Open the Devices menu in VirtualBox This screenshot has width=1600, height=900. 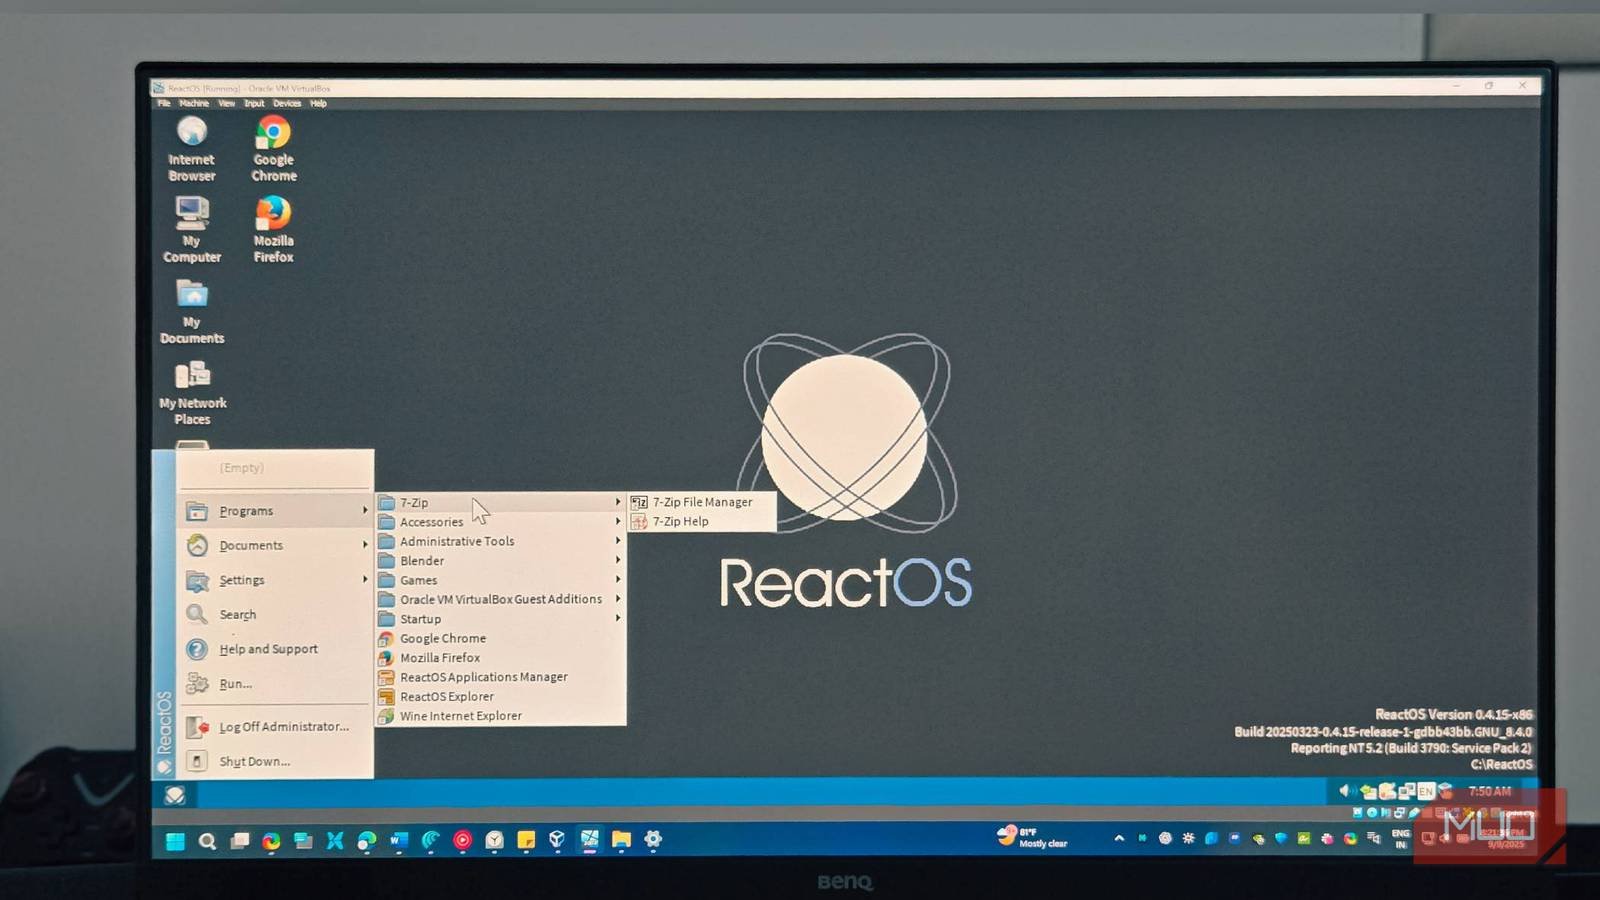click(287, 103)
